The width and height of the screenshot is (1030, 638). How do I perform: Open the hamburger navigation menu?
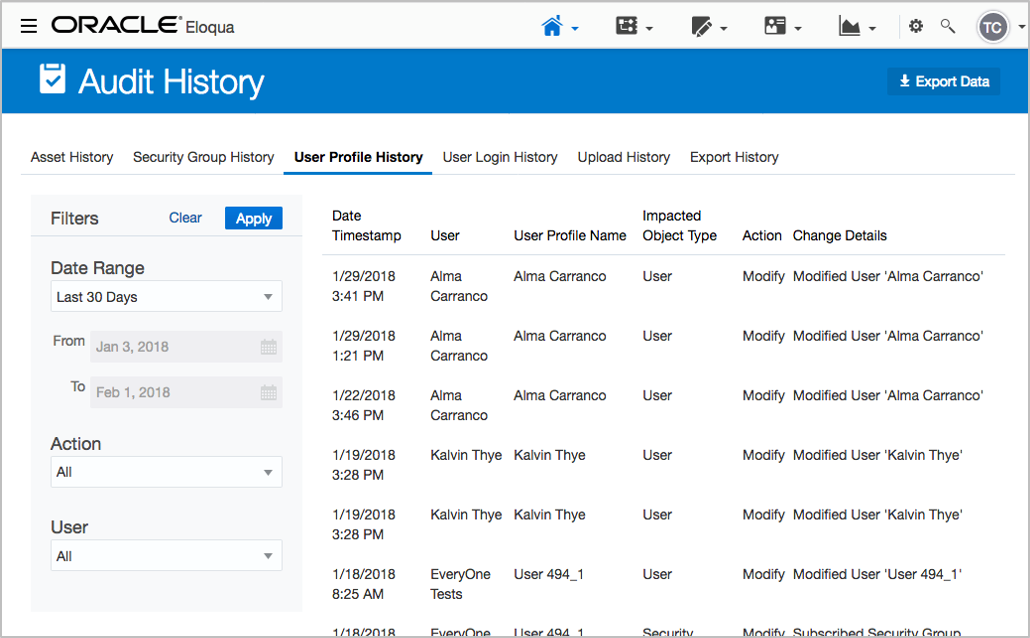(29, 26)
